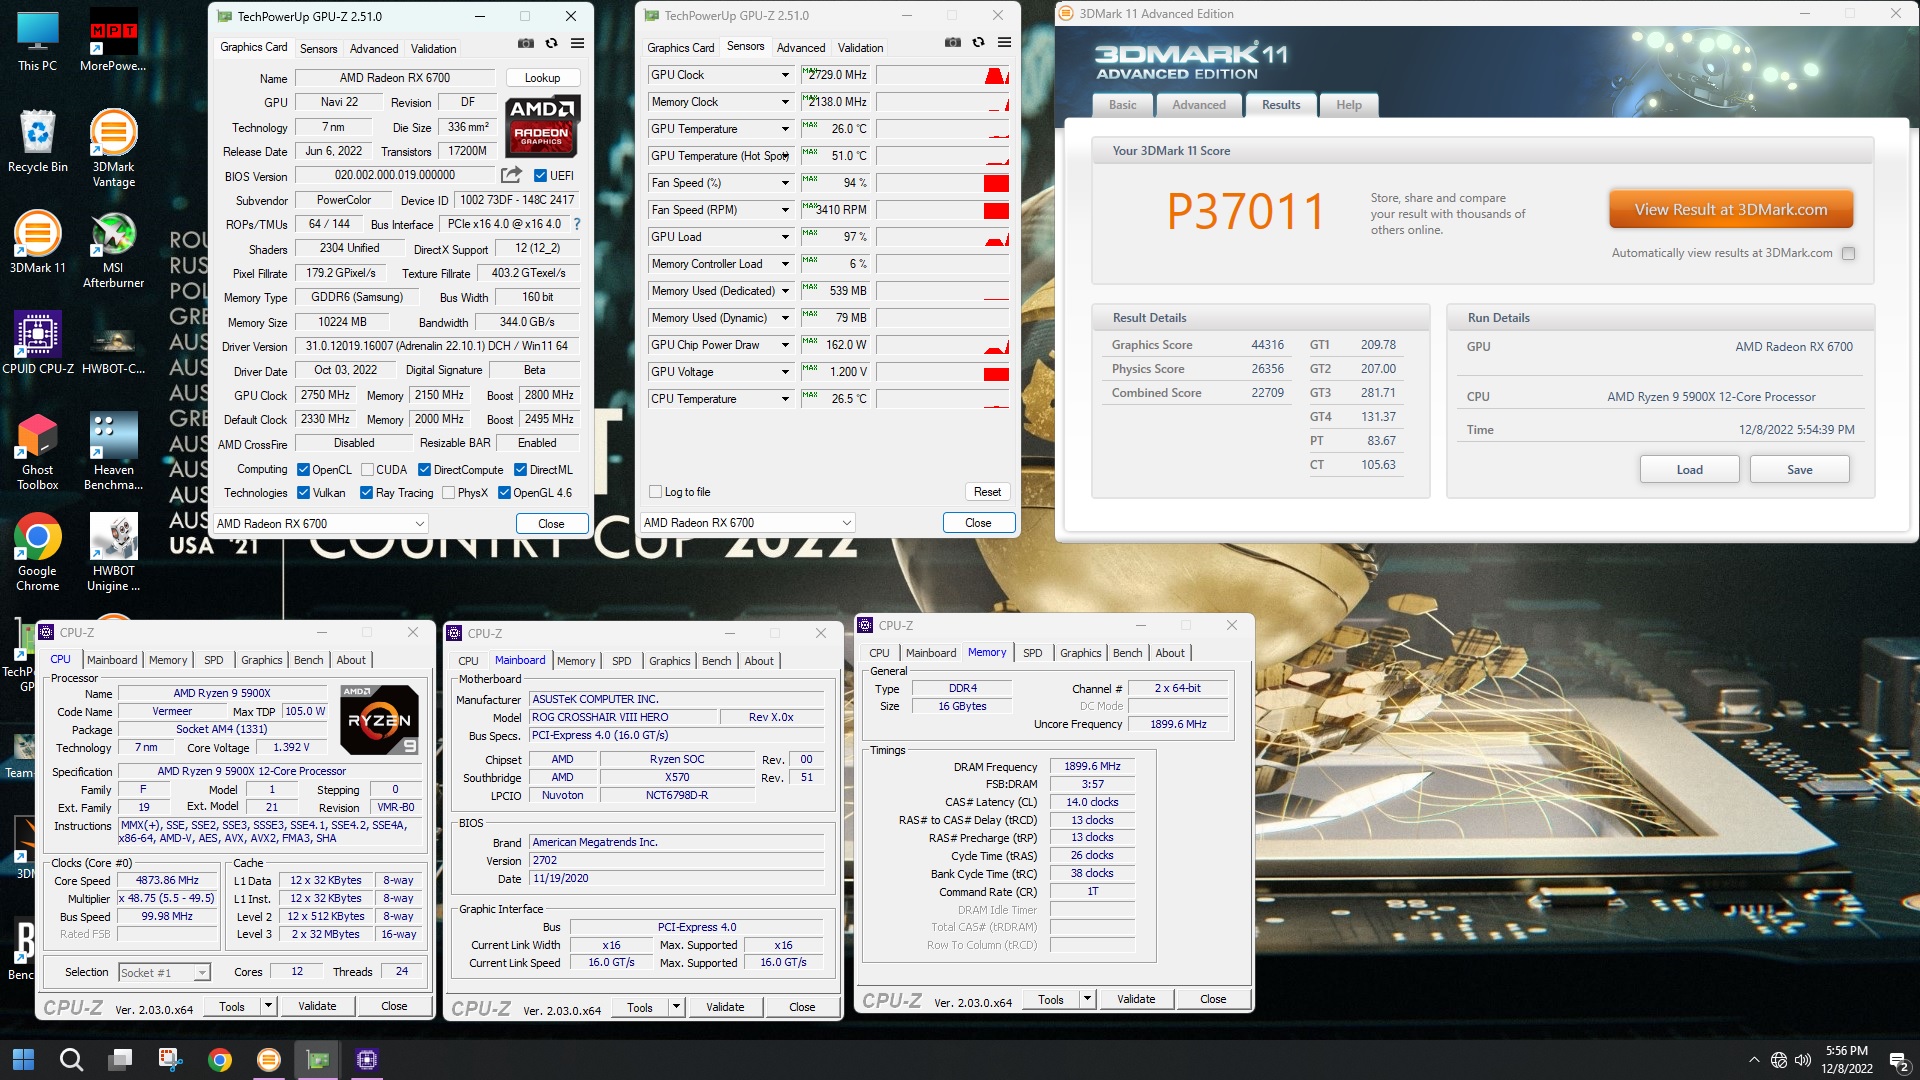This screenshot has height=1080, width=1920.
Task: Click the BIOS export share icon in GPU-Z
Action: (x=511, y=175)
